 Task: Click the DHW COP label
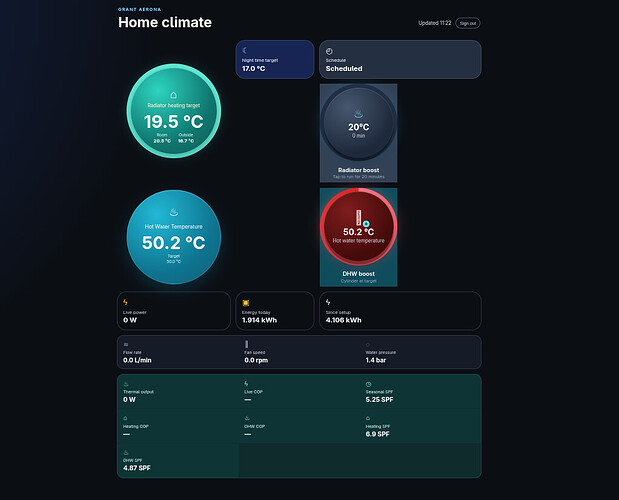tap(255, 427)
